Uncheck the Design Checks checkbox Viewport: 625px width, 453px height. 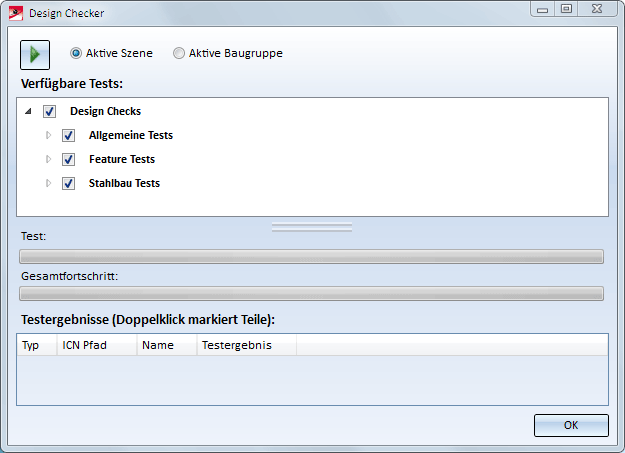[49, 112]
